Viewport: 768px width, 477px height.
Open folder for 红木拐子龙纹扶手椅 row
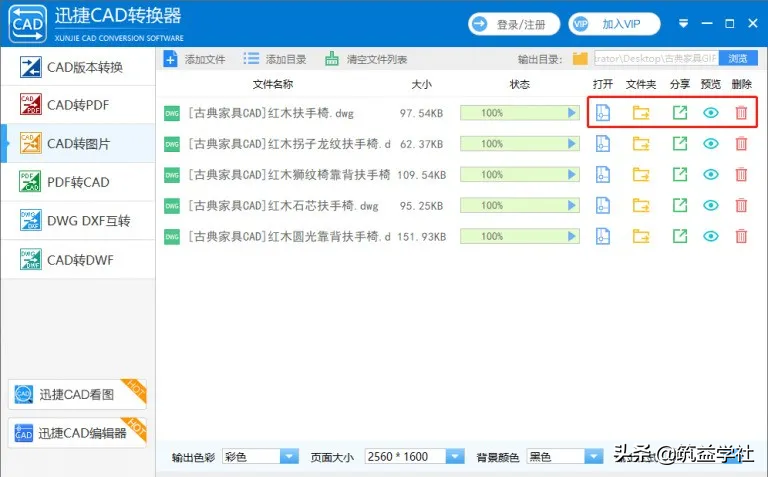pyautogui.click(x=641, y=144)
